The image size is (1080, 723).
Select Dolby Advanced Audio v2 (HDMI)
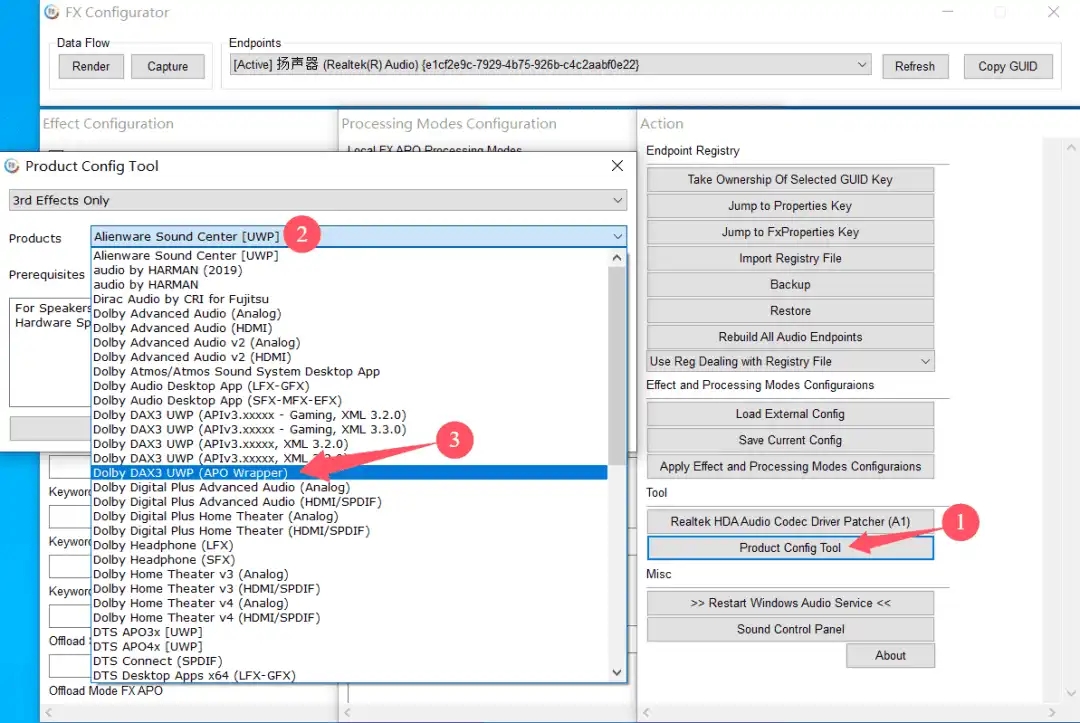(x=350, y=357)
